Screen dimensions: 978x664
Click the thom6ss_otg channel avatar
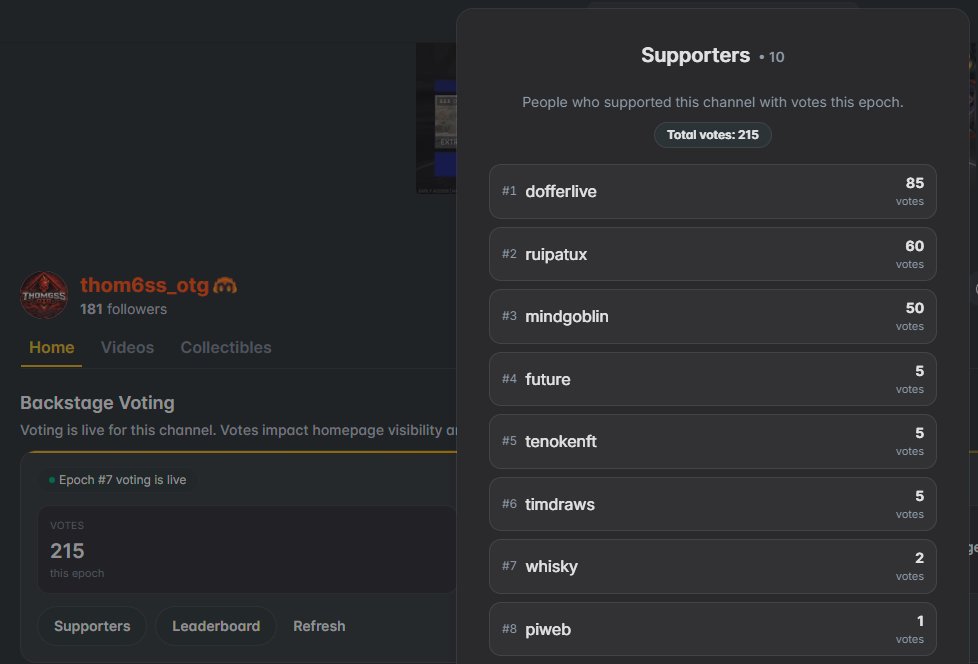(44, 295)
